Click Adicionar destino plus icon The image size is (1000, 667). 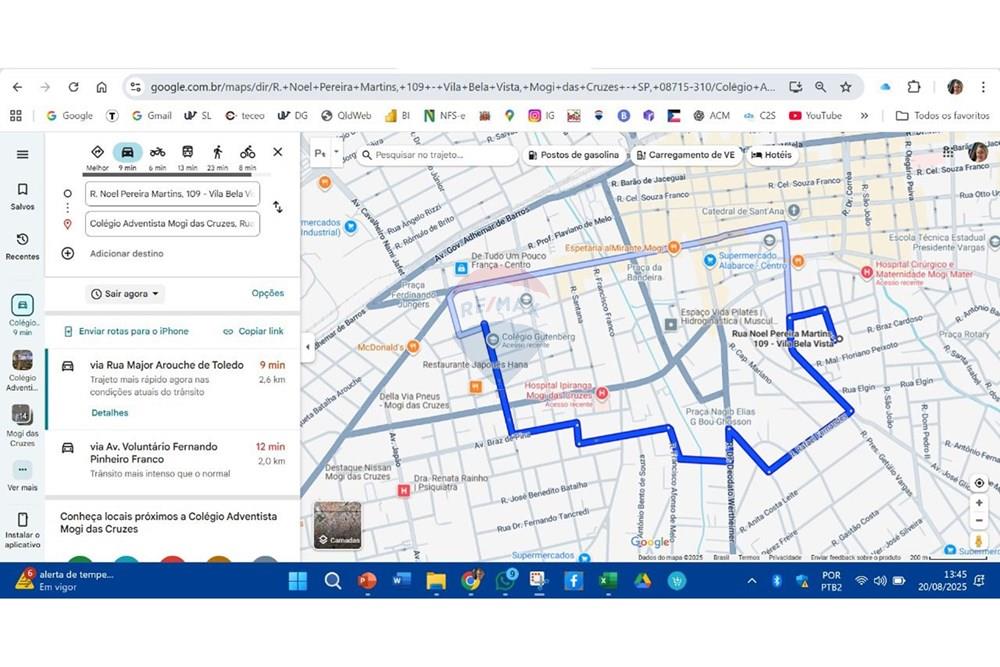pyautogui.click(x=68, y=253)
